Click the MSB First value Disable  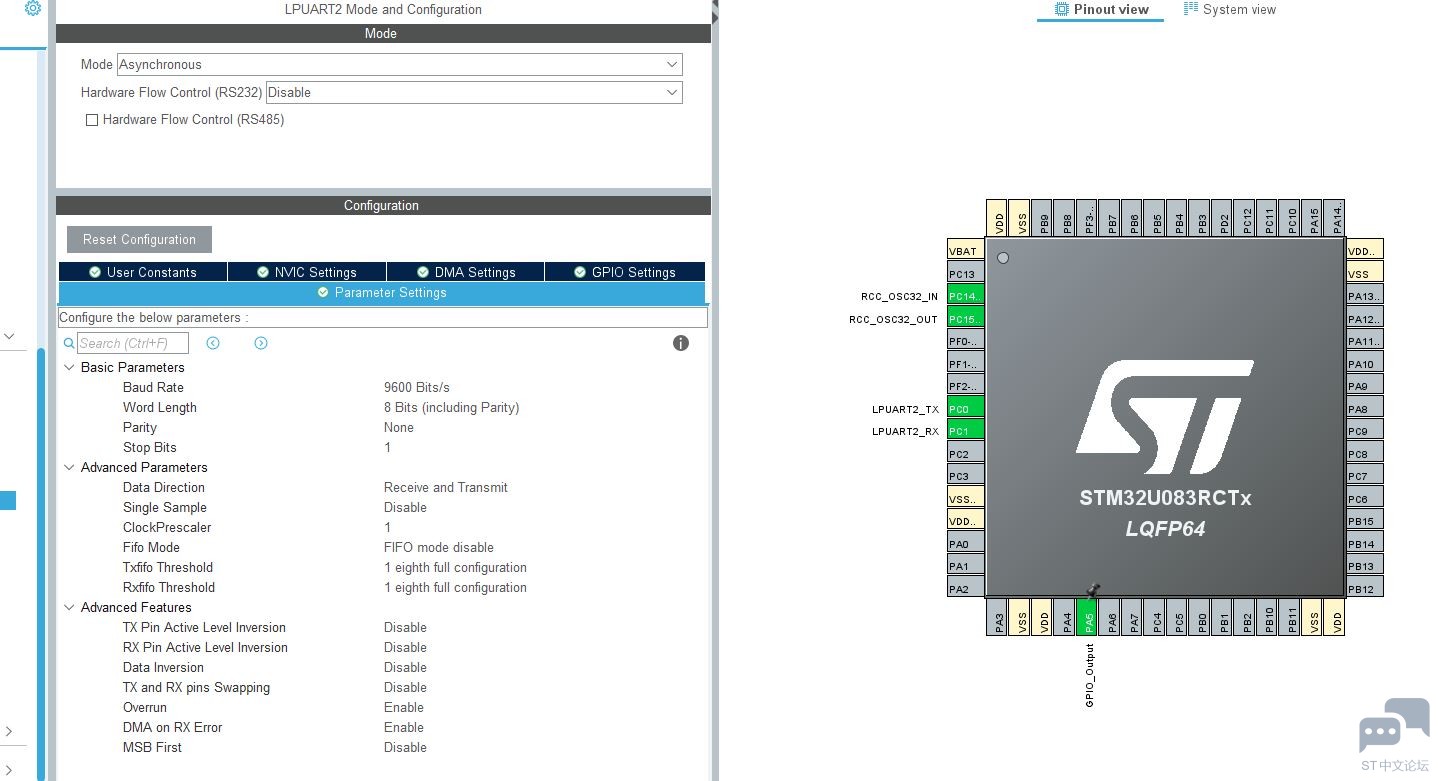[405, 747]
